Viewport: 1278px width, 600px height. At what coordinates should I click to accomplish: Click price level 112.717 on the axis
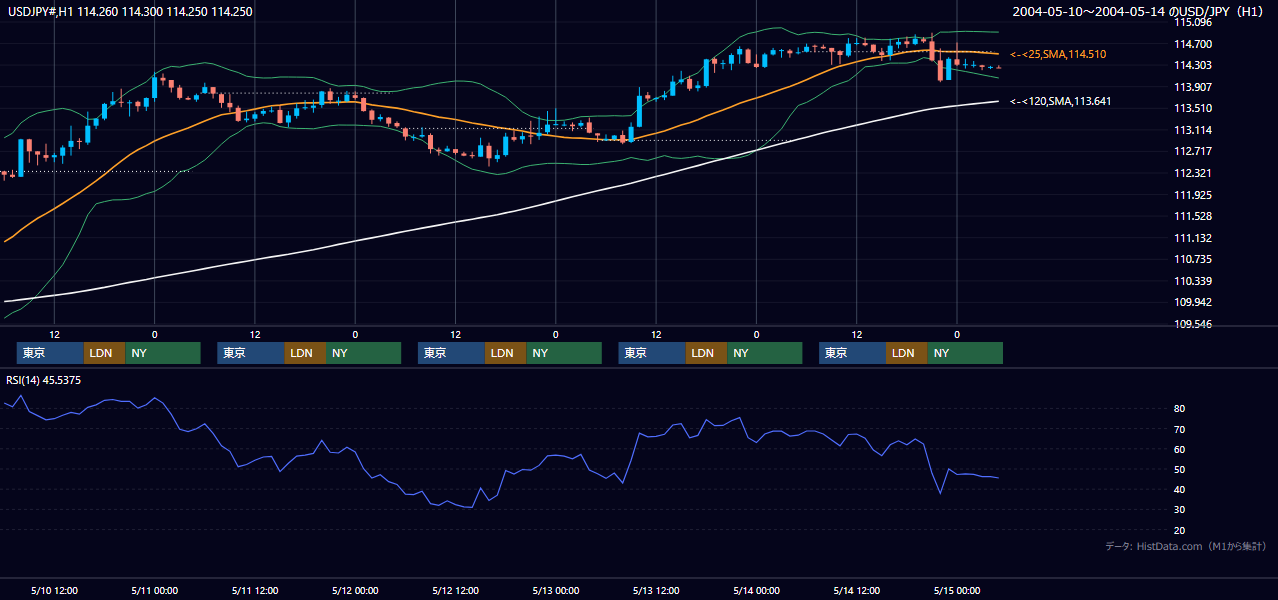1192,152
